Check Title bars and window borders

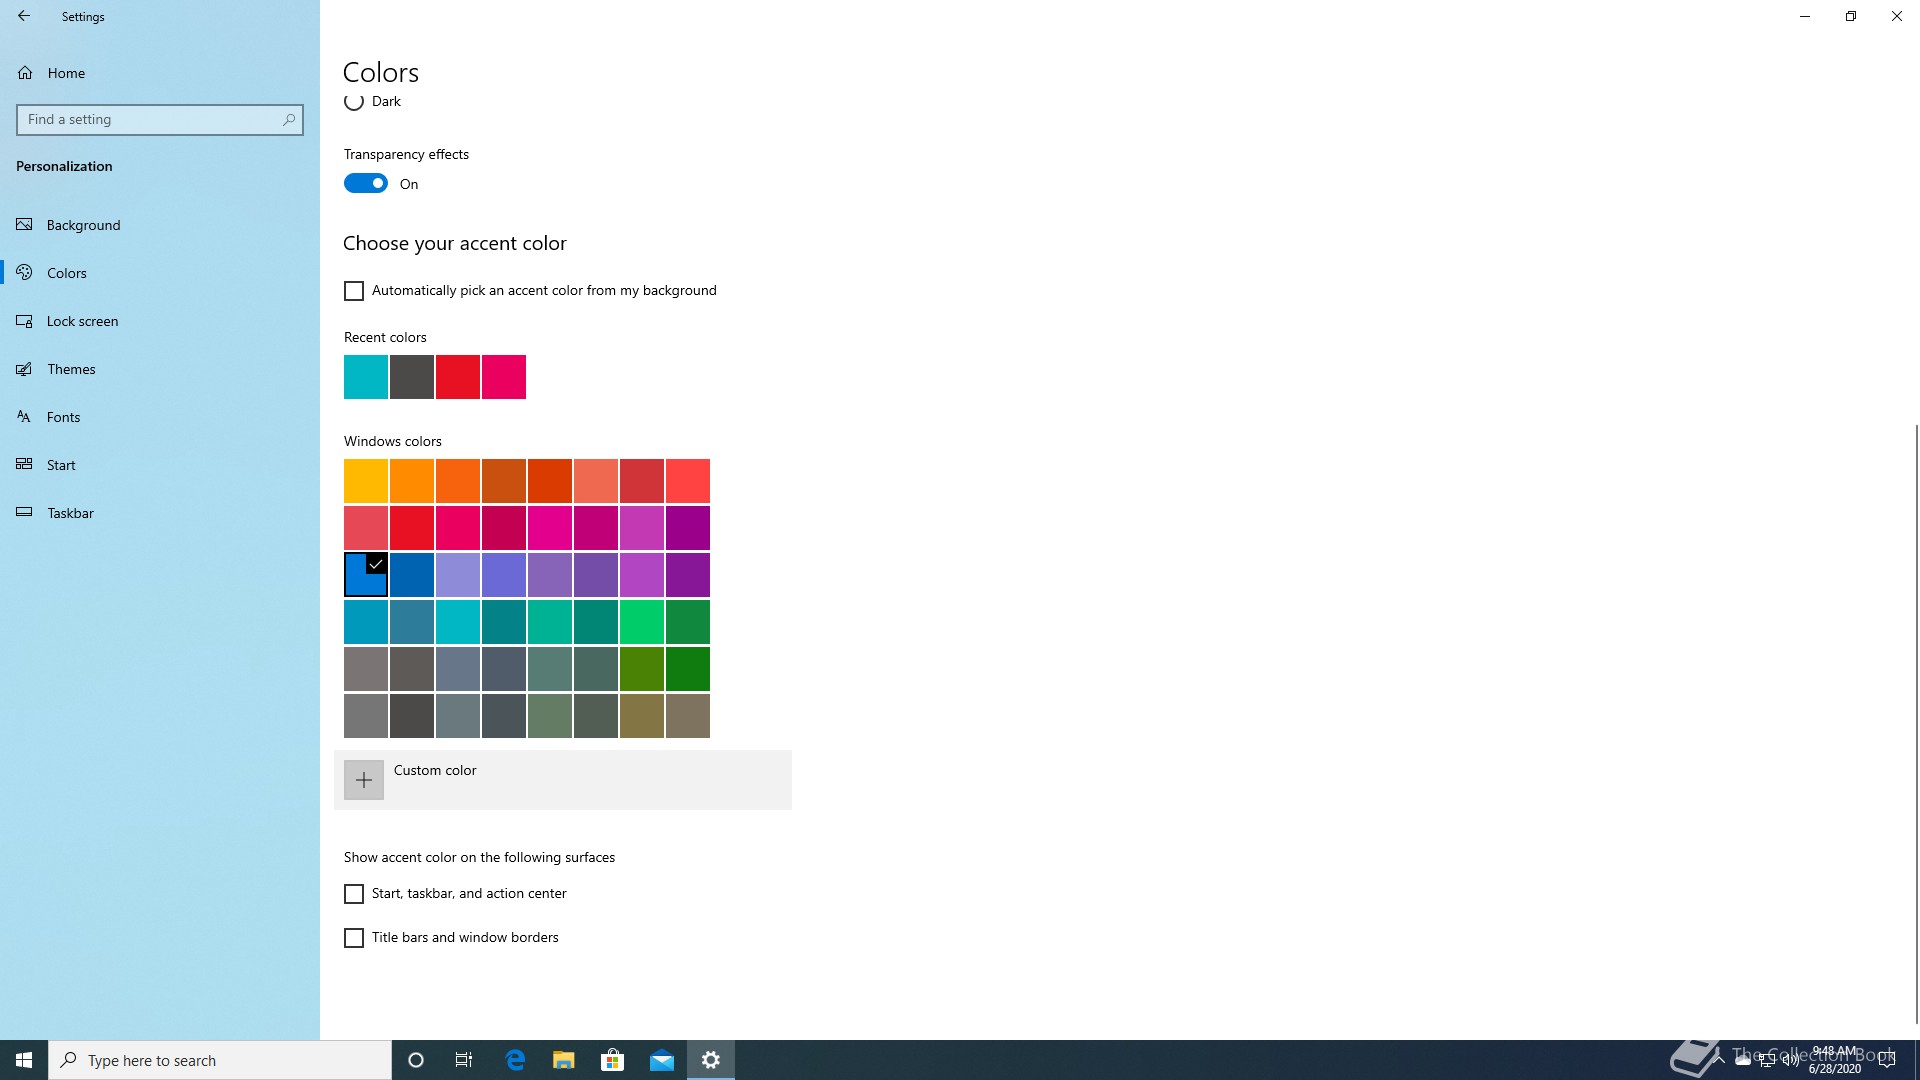coord(354,938)
